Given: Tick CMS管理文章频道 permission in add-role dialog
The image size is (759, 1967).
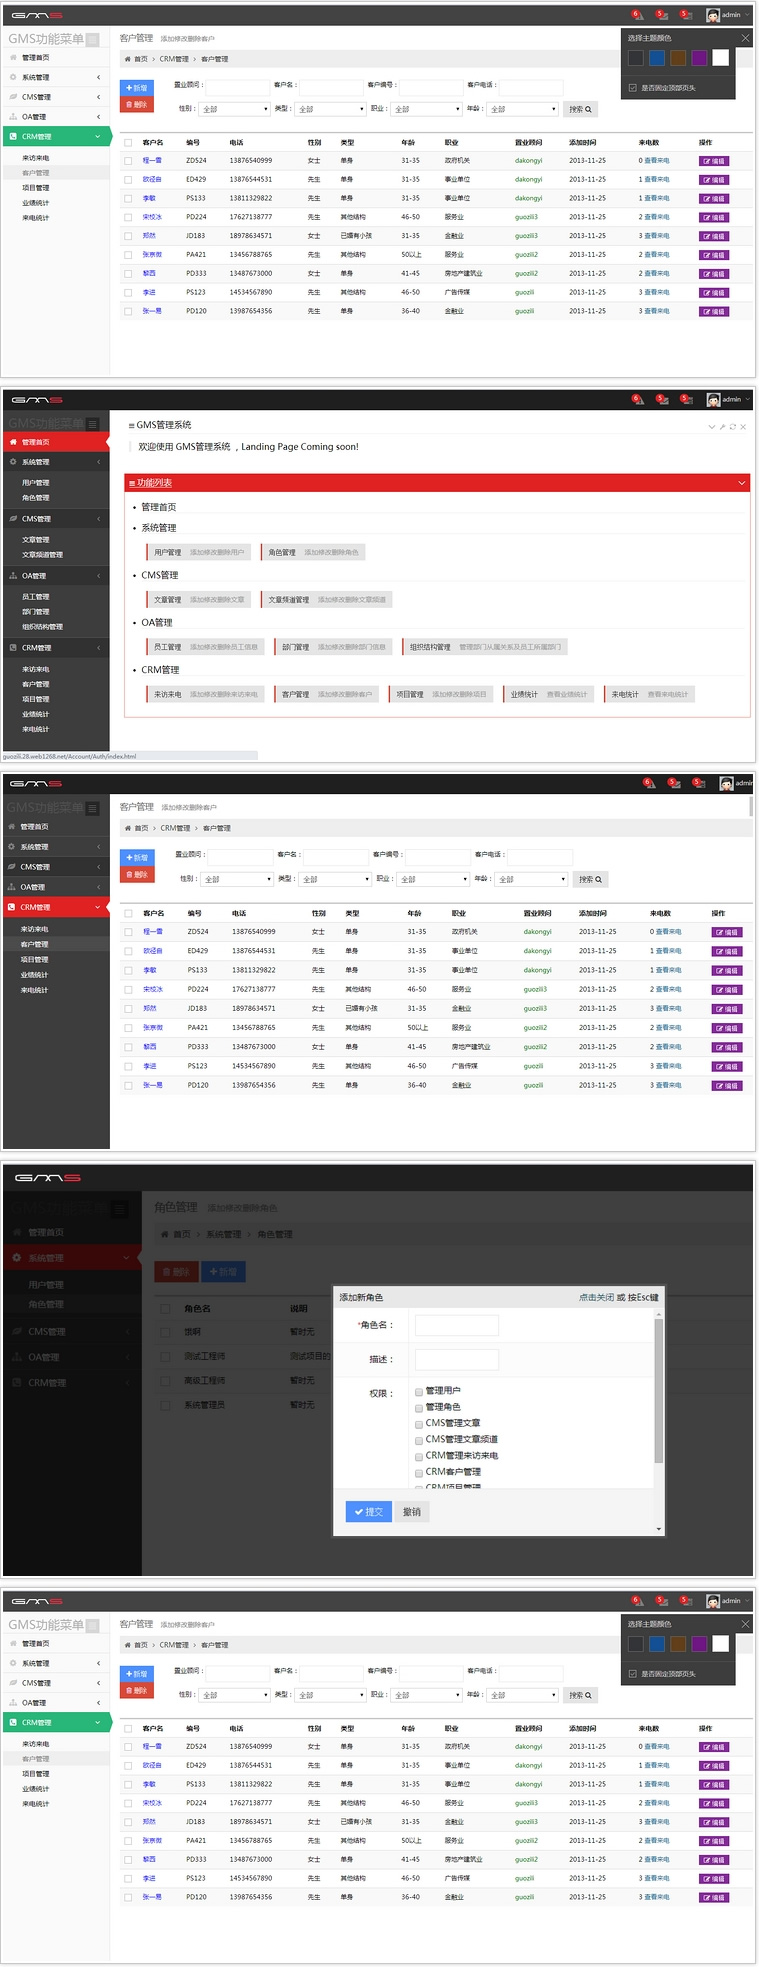Looking at the screenshot, I should tap(419, 1439).
